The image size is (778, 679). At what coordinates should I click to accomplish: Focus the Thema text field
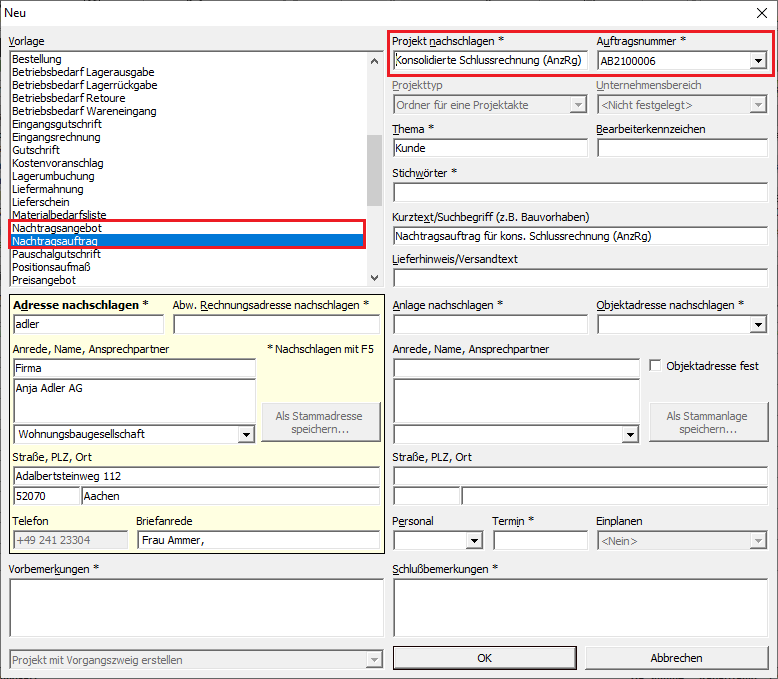(490, 148)
